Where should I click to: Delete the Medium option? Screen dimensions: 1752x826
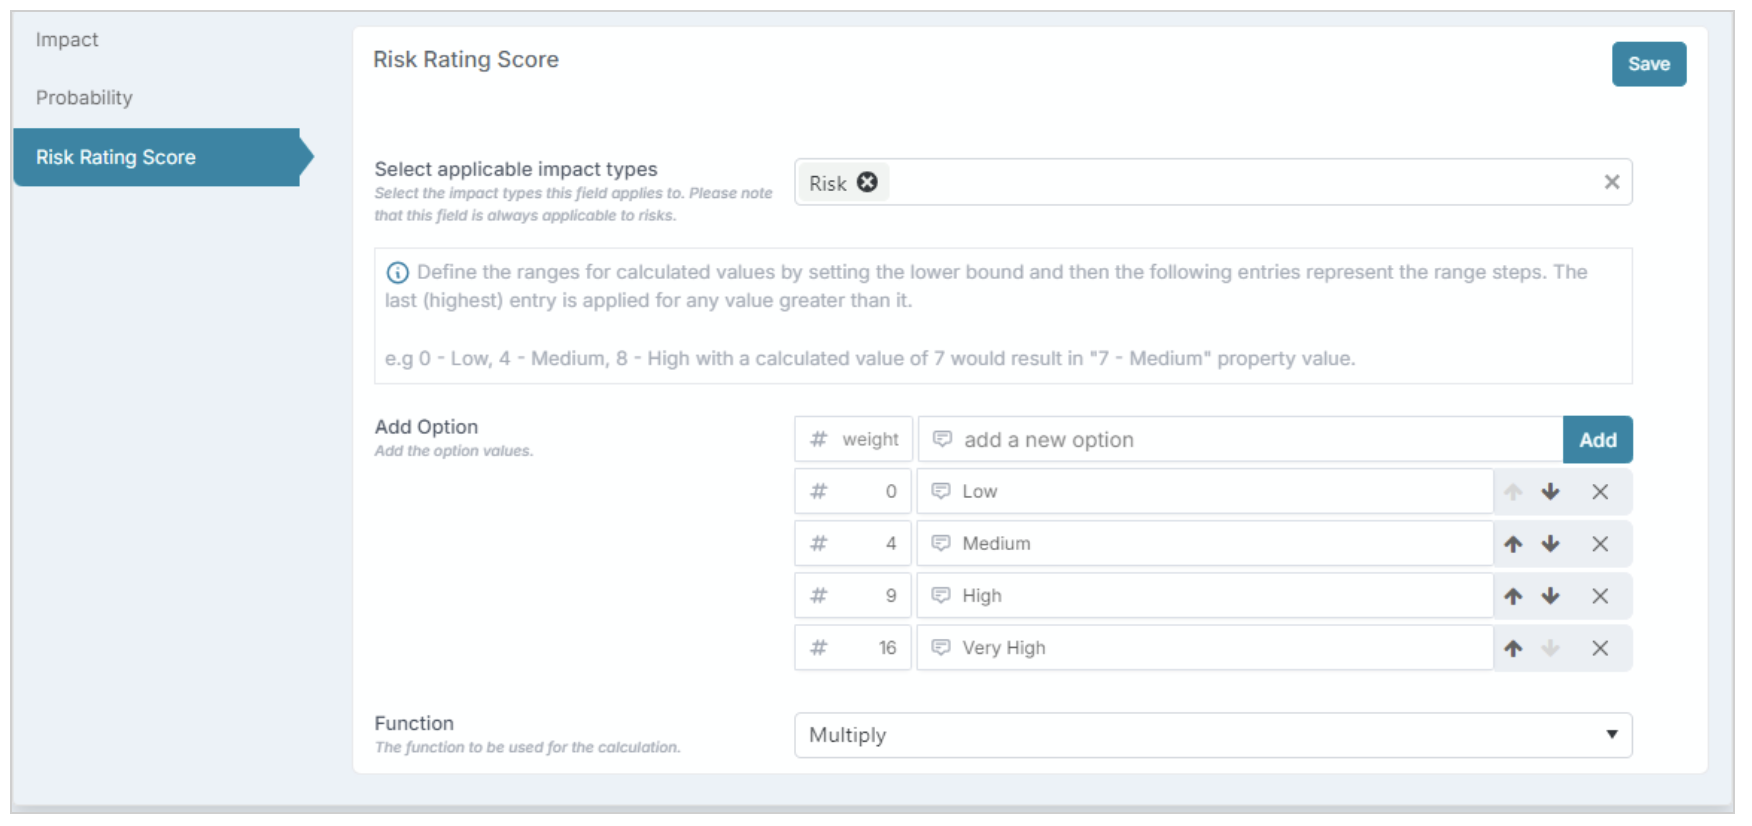point(1600,544)
